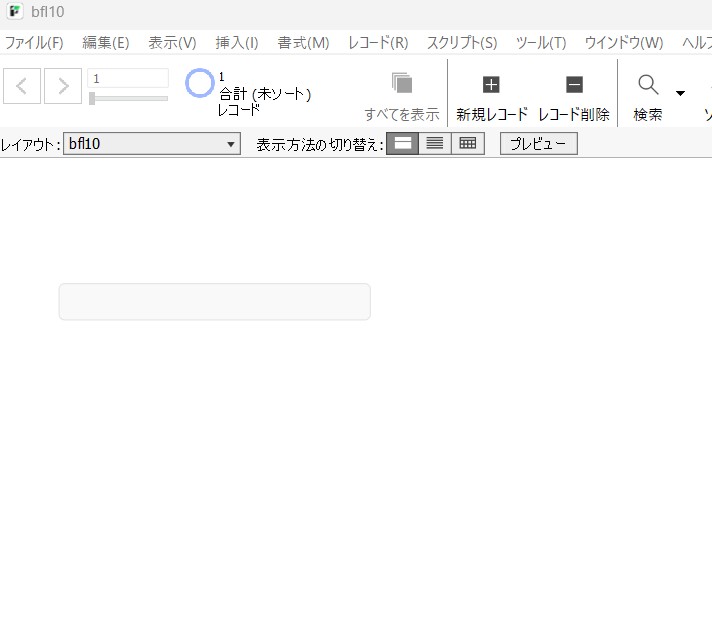
Task: Go to previous record arrow
Action: pos(22,86)
